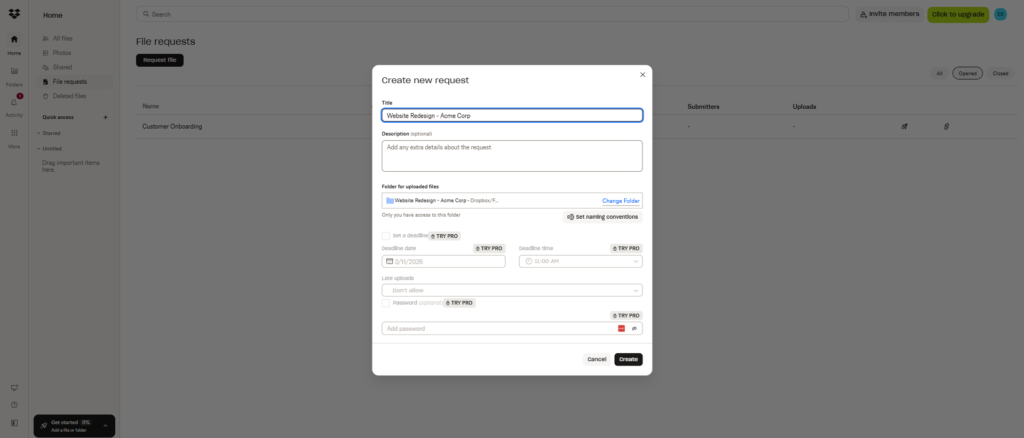Click the show password eye icon
The width and height of the screenshot is (1024, 438).
tap(634, 328)
